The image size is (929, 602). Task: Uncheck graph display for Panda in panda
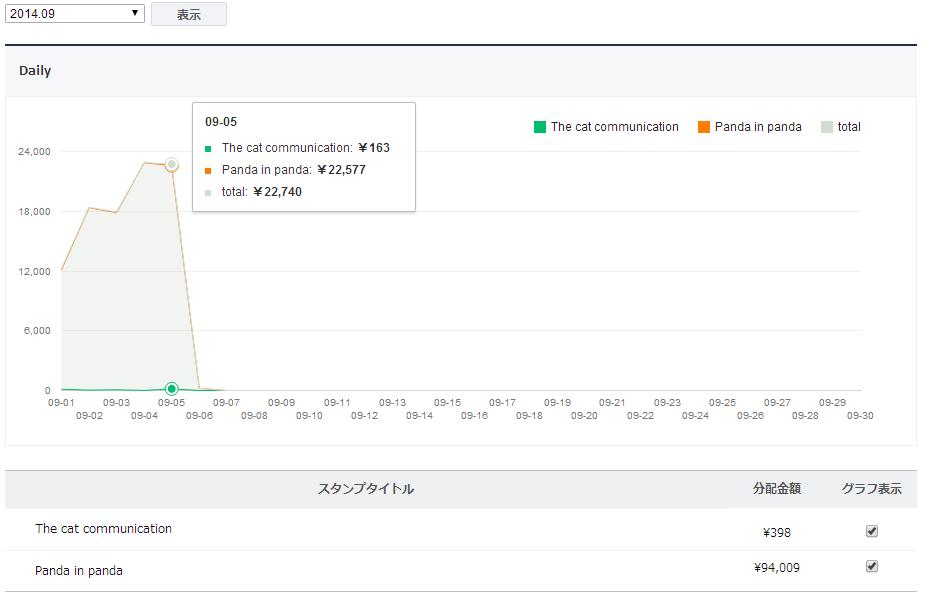pyautogui.click(x=872, y=566)
